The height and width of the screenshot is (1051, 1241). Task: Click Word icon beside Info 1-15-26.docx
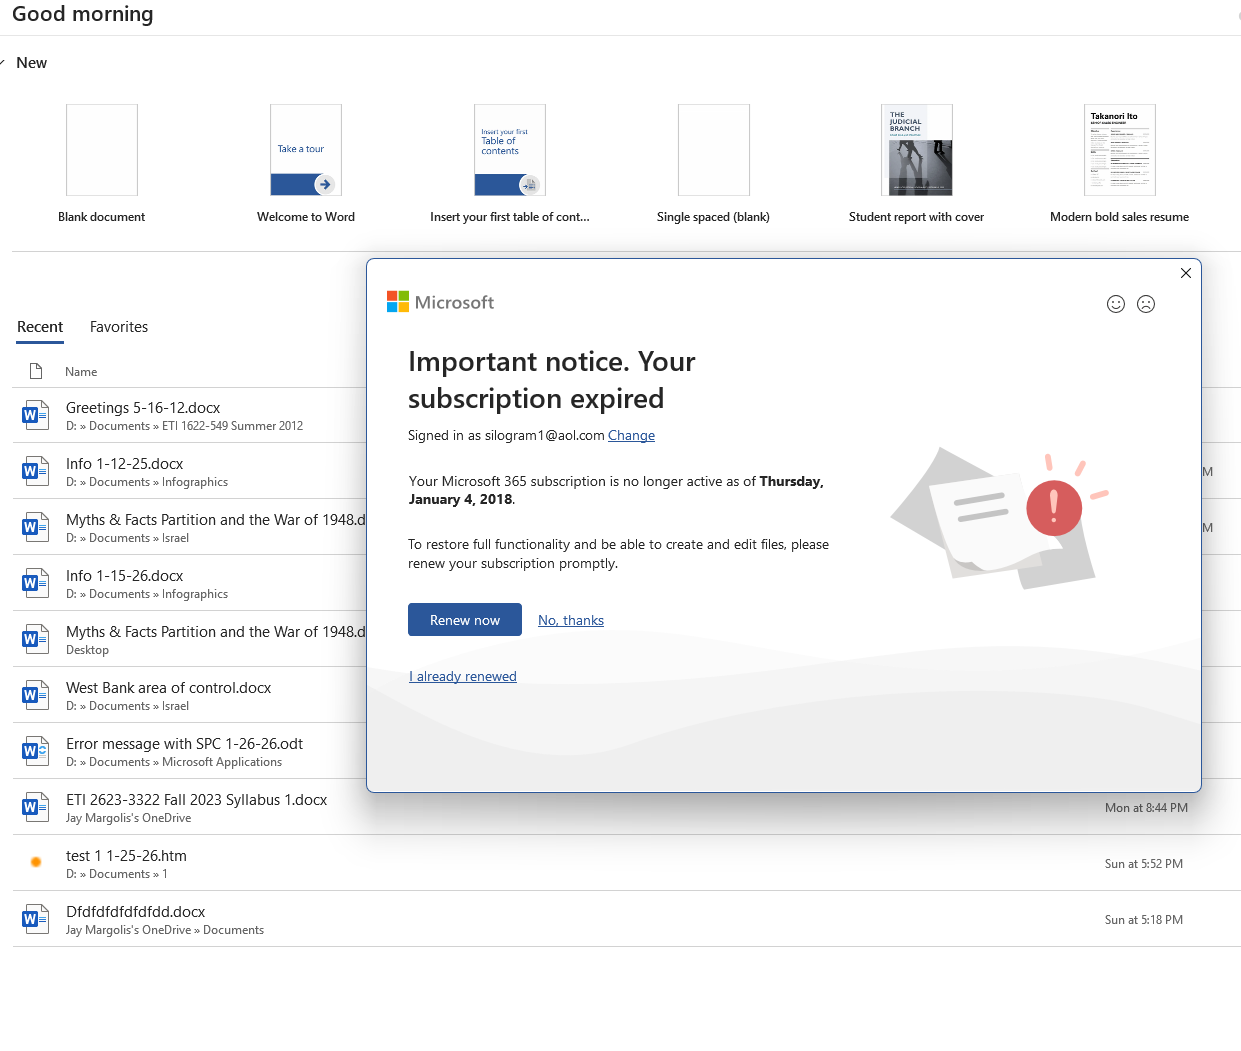35,583
